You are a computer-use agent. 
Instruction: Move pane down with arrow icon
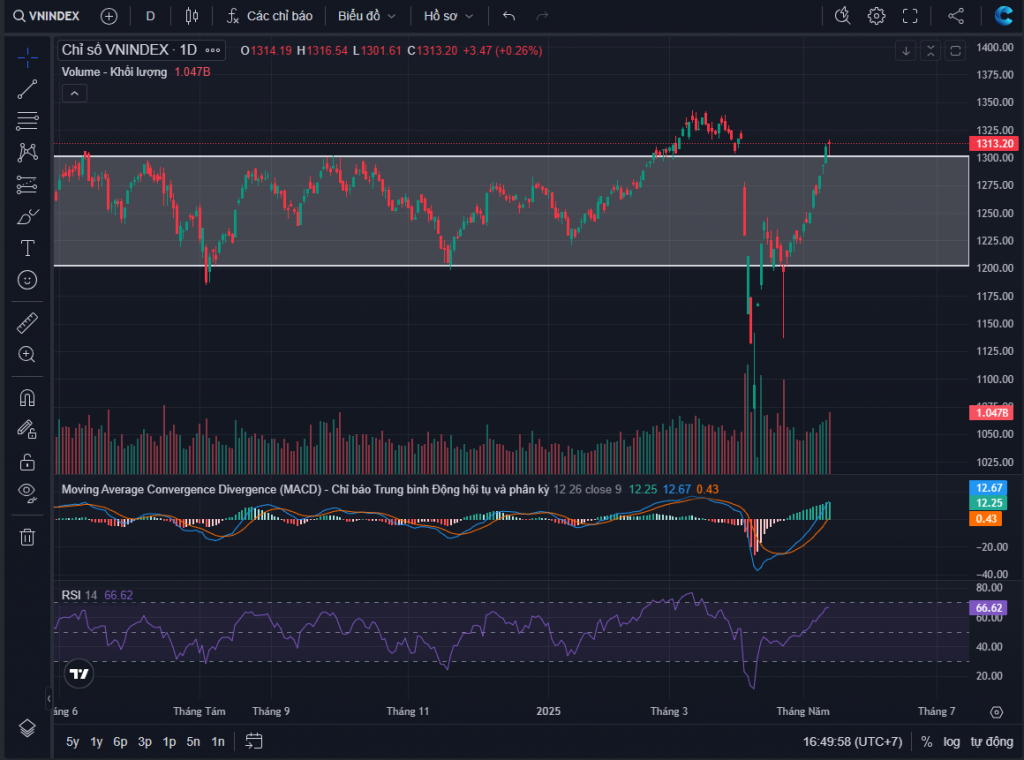coord(906,51)
